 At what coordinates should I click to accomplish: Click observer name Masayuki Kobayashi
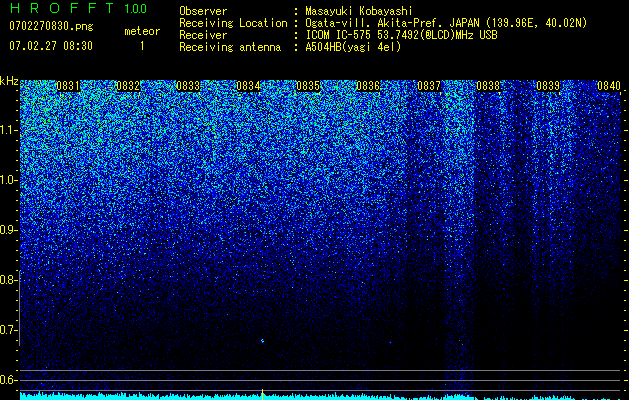(x=358, y=11)
